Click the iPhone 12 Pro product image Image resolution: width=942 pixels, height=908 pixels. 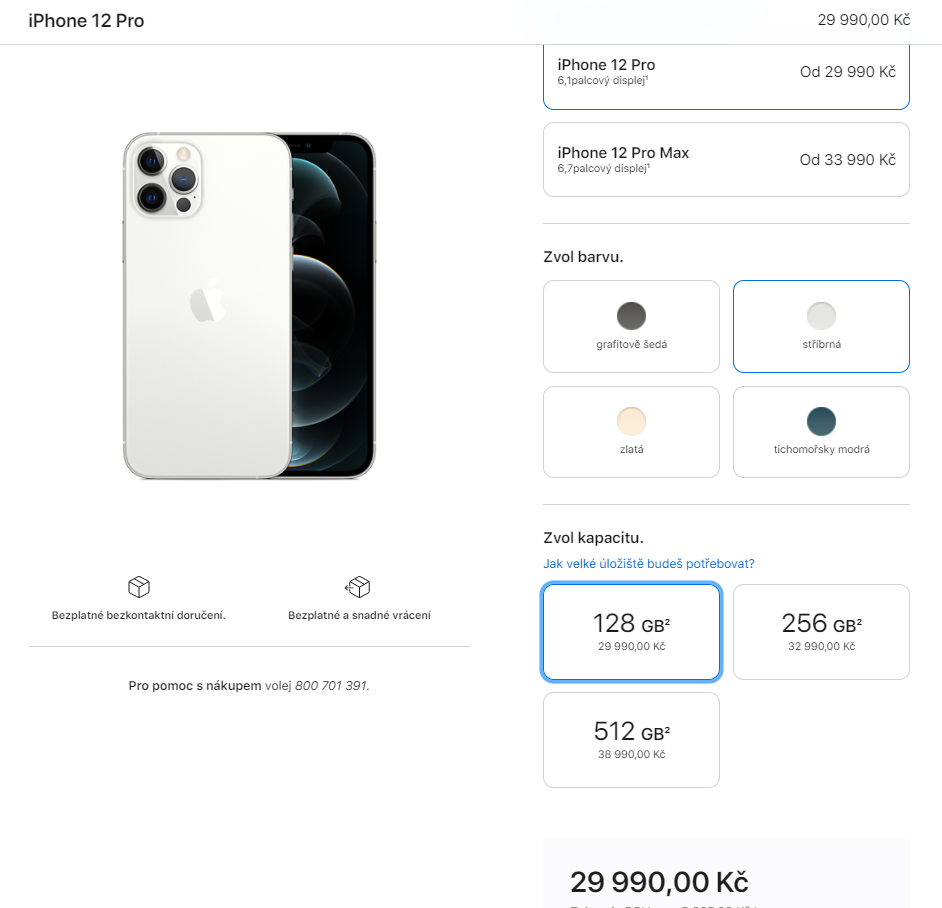point(249,305)
